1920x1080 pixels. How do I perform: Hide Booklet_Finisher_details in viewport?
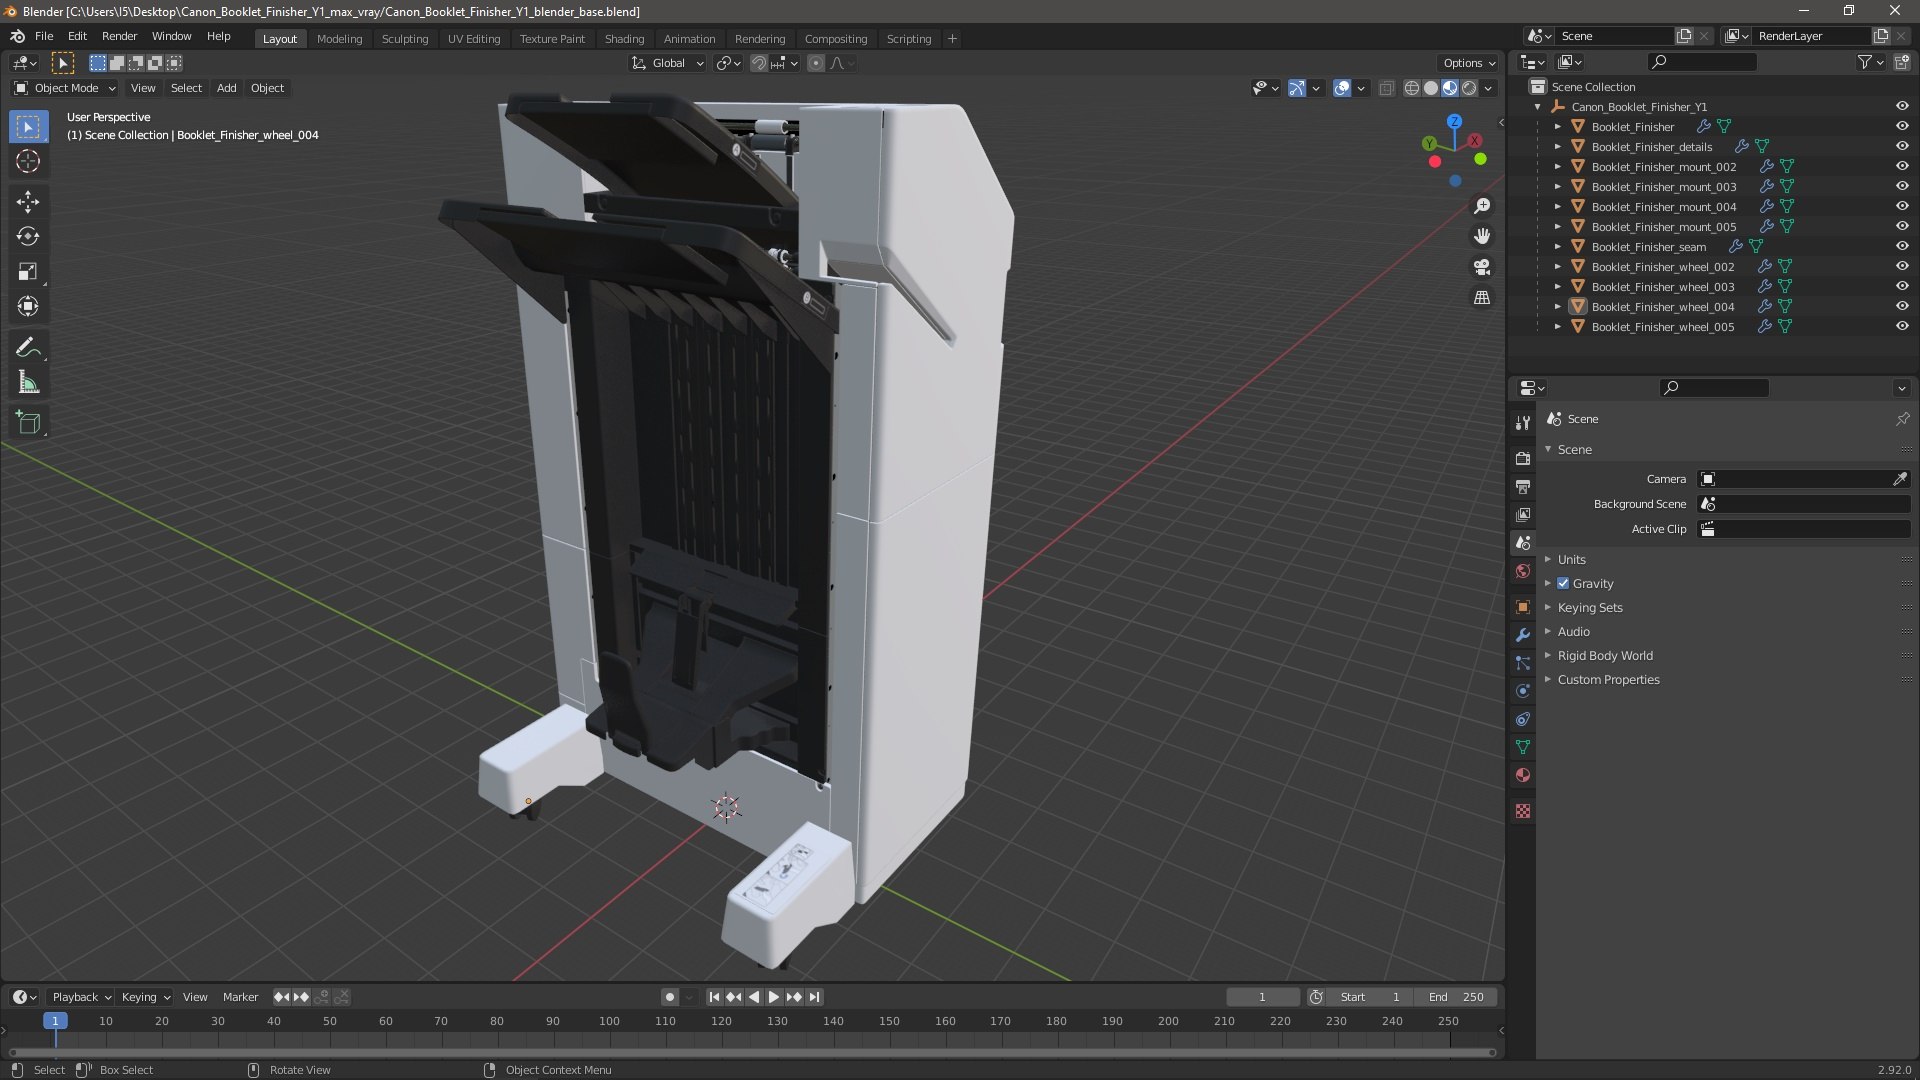point(1902,146)
